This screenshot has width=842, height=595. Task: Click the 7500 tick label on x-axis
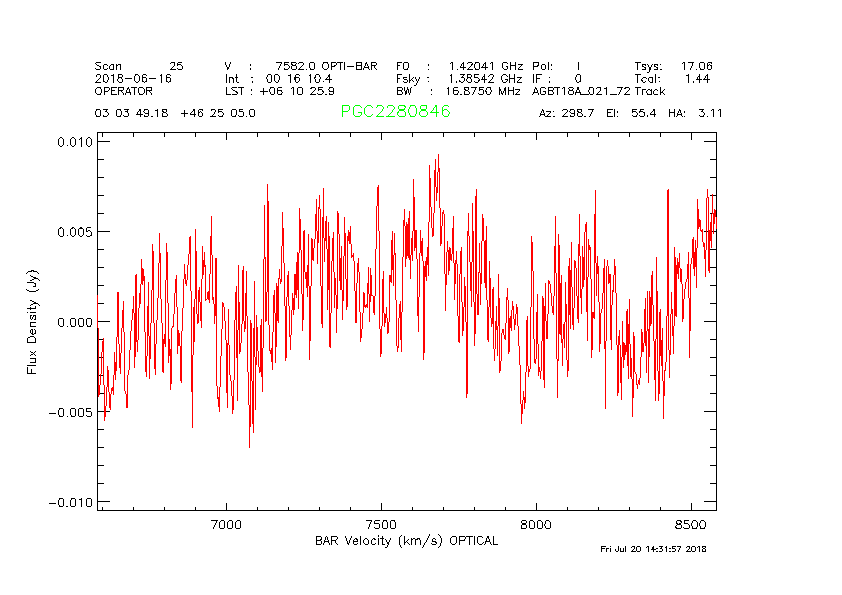coord(382,524)
